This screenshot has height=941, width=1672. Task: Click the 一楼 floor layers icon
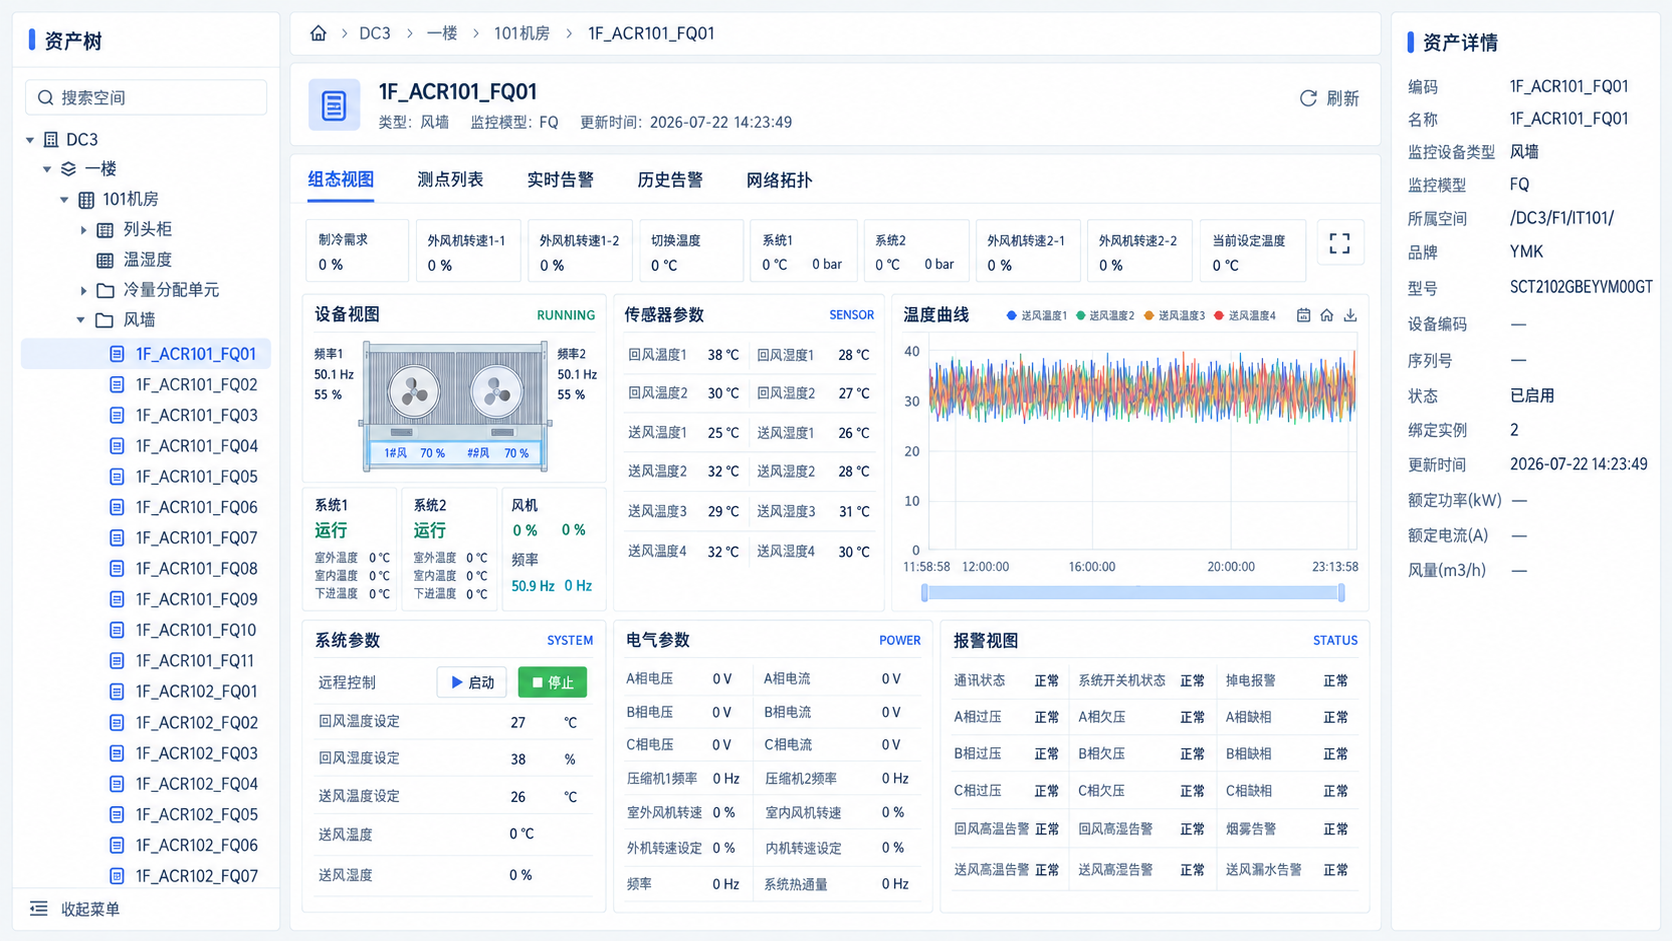[68, 169]
